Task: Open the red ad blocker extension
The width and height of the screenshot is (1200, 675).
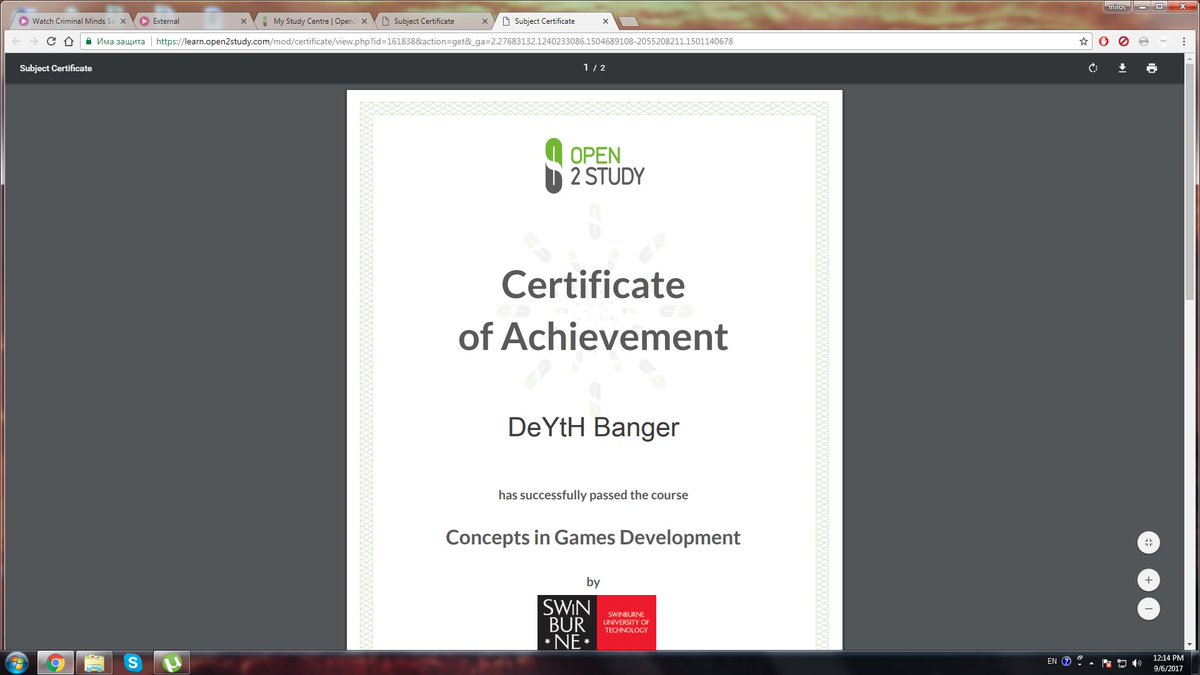Action: 1124,41
